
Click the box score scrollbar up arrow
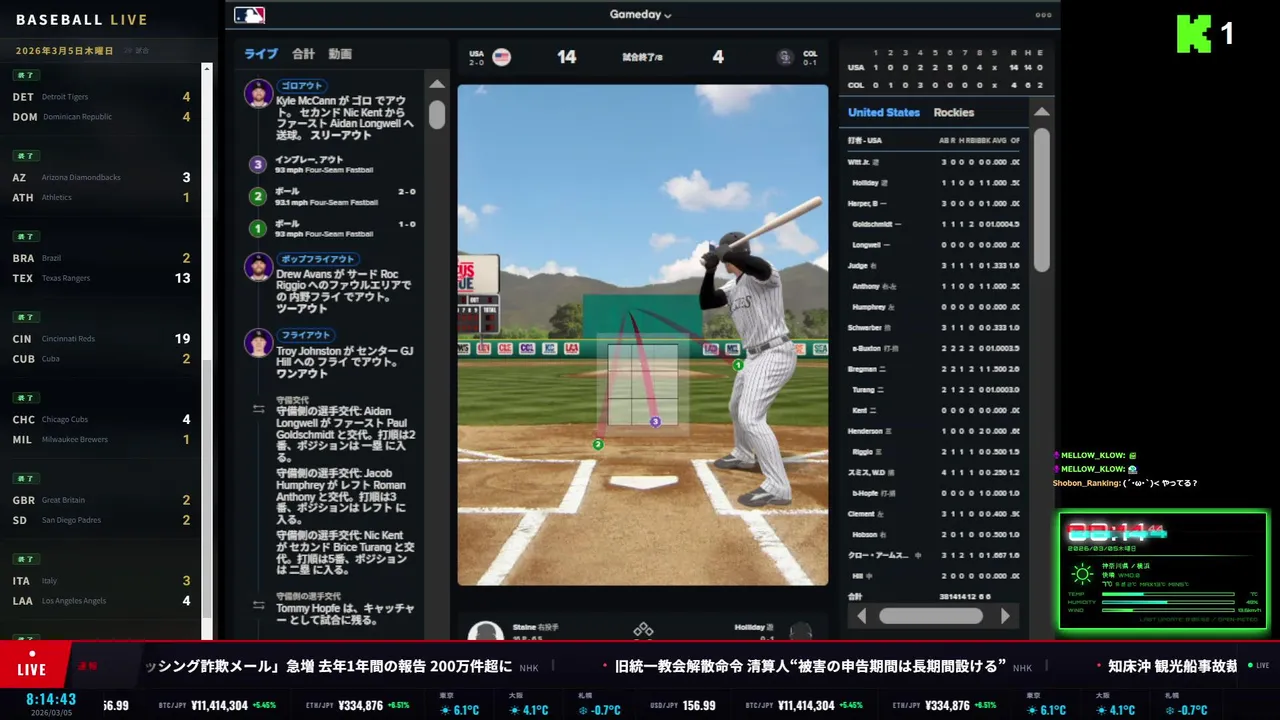pos(1041,112)
